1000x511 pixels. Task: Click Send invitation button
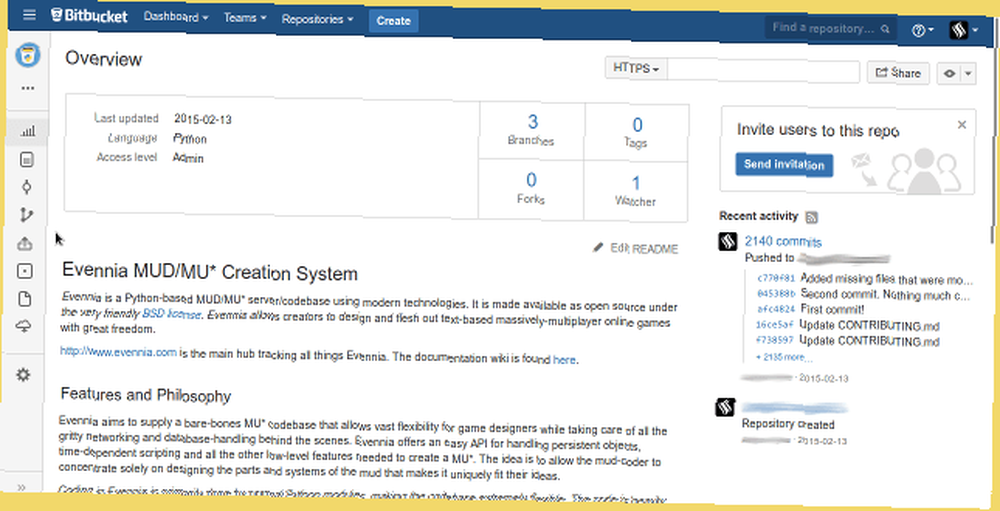[x=784, y=165]
